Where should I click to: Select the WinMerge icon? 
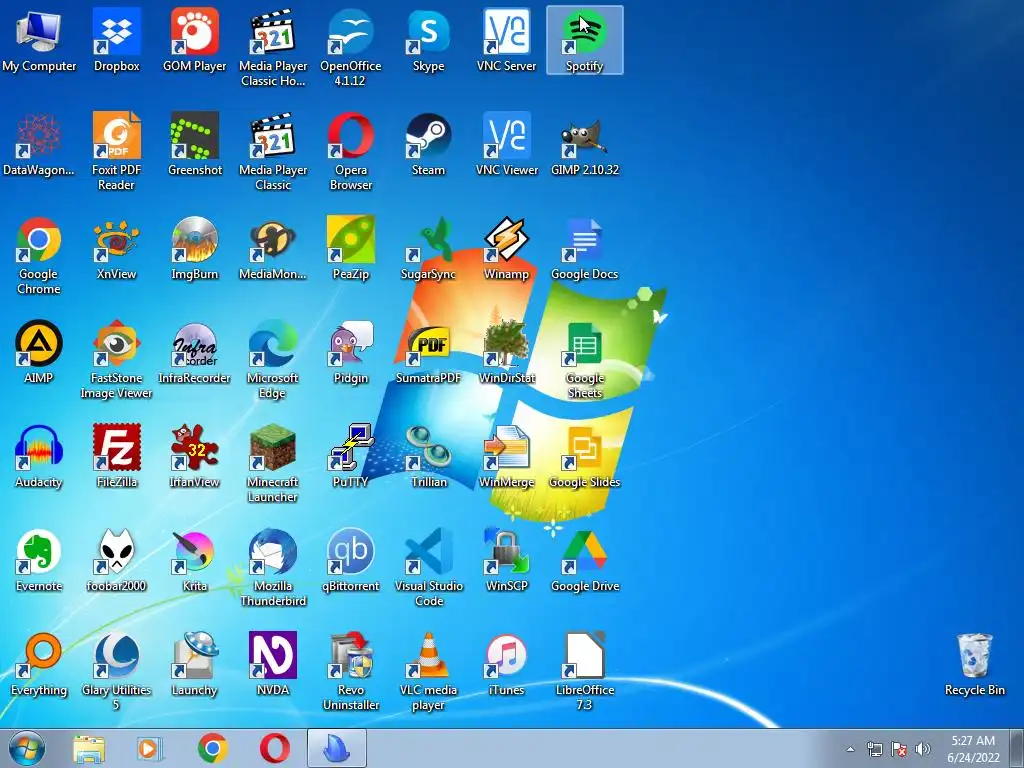(x=507, y=456)
